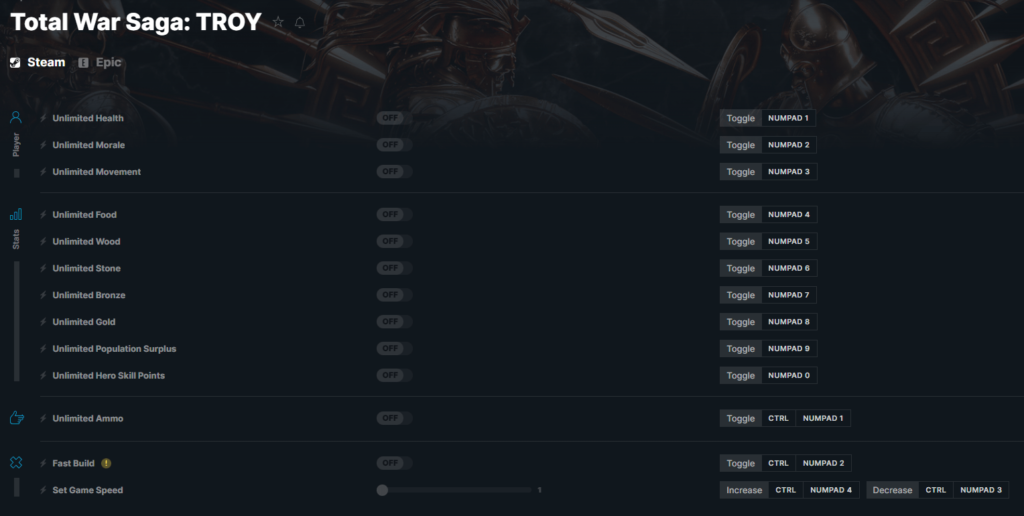Edit the CTRL hotkey key for Fast Build
This screenshot has width=1024, height=516.
778,463
